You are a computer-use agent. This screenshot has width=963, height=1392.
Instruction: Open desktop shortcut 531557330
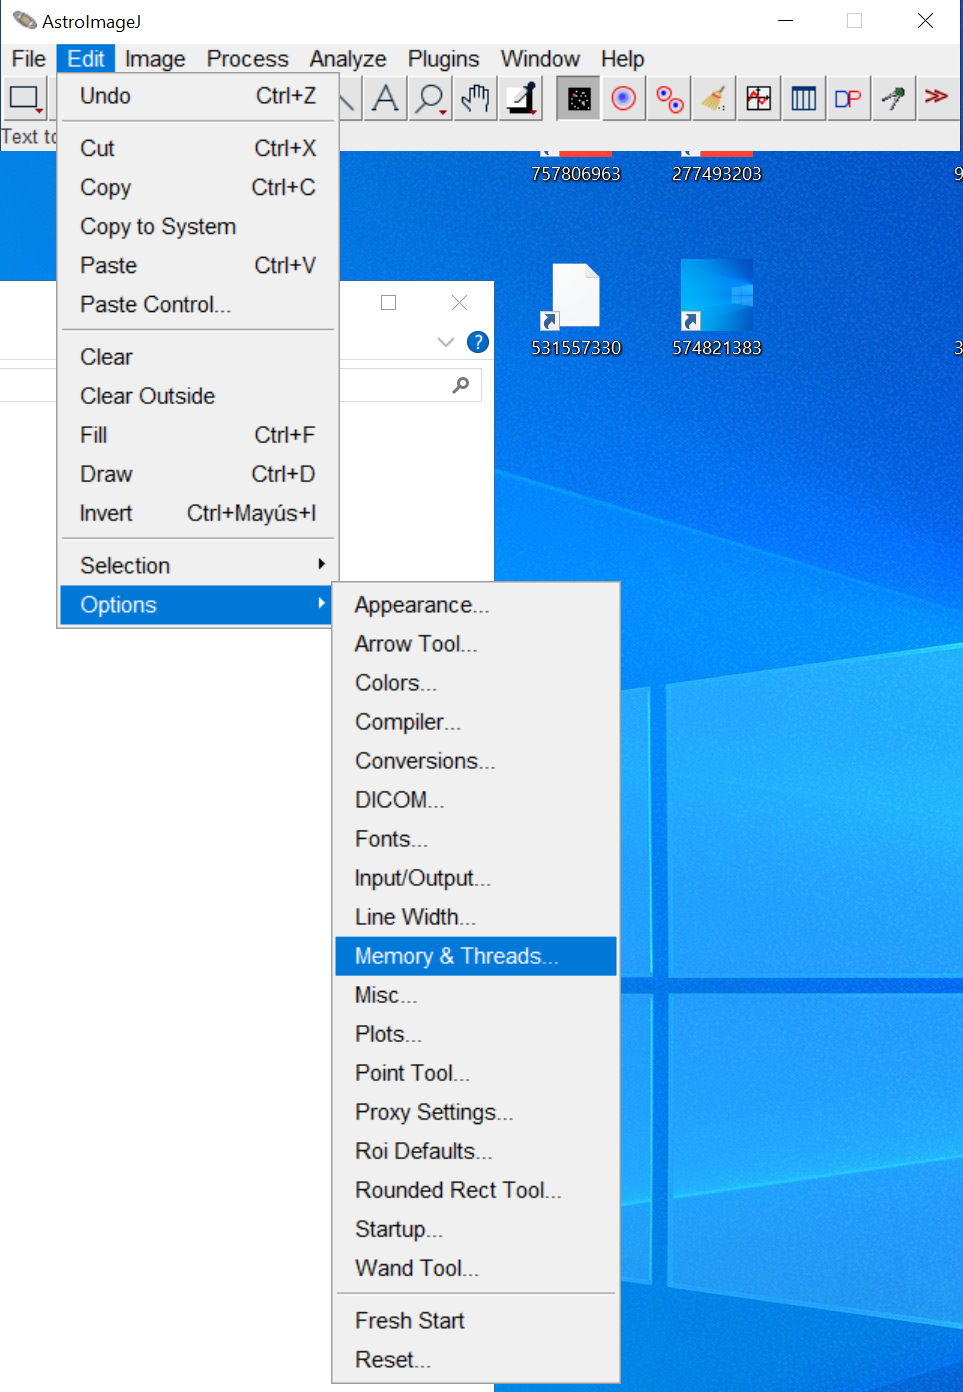tap(576, 310)
